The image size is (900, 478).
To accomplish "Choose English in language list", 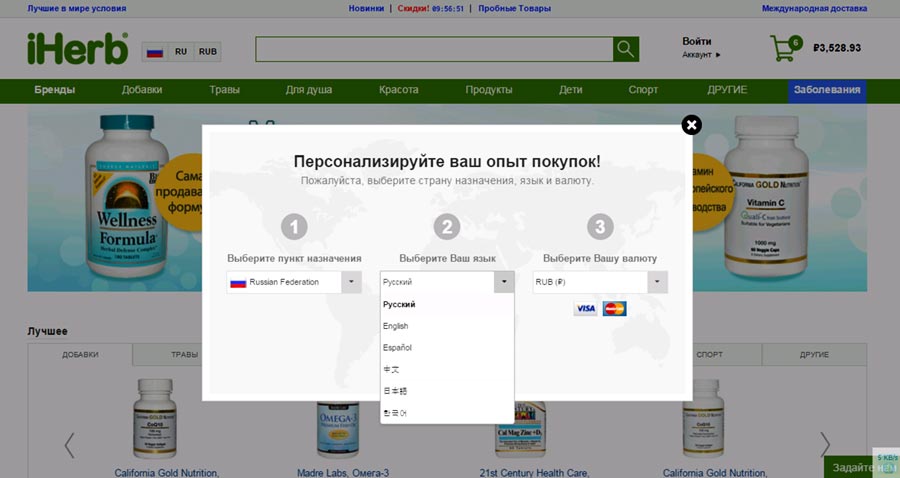I will click(x=447, y=326).
